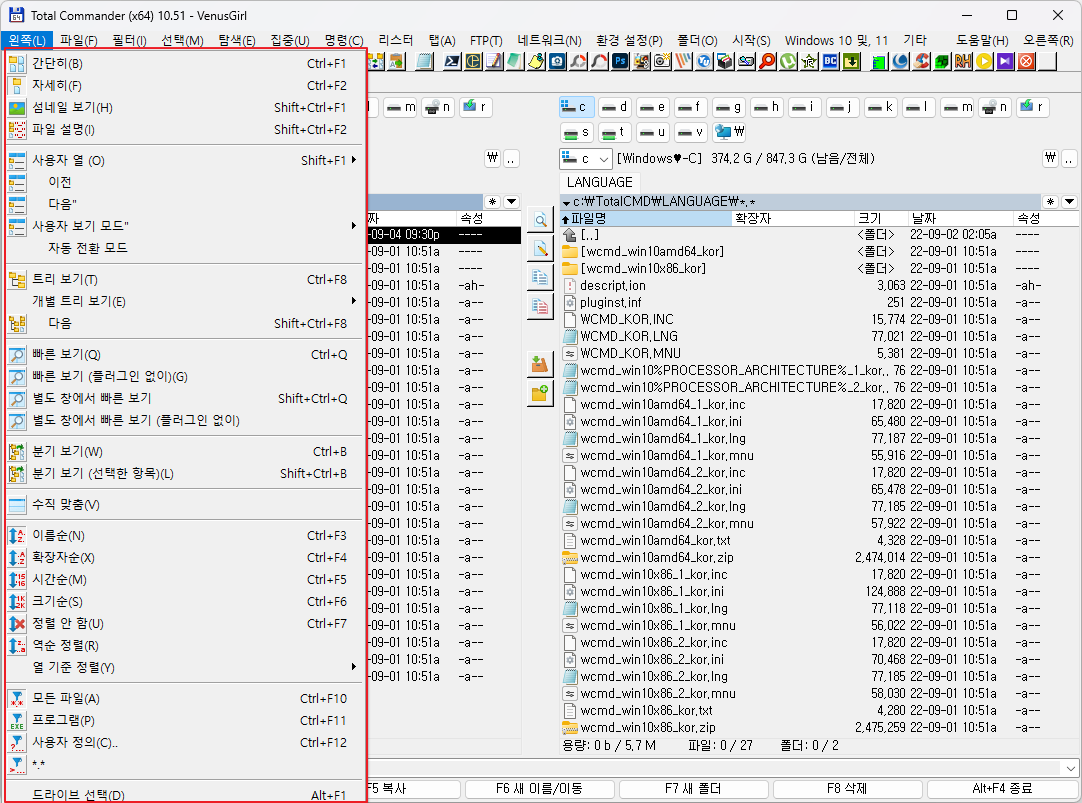Select 트리 보기(T) menu entry
This screenshot has width=1082, height=803.
[x=184, y=279]
